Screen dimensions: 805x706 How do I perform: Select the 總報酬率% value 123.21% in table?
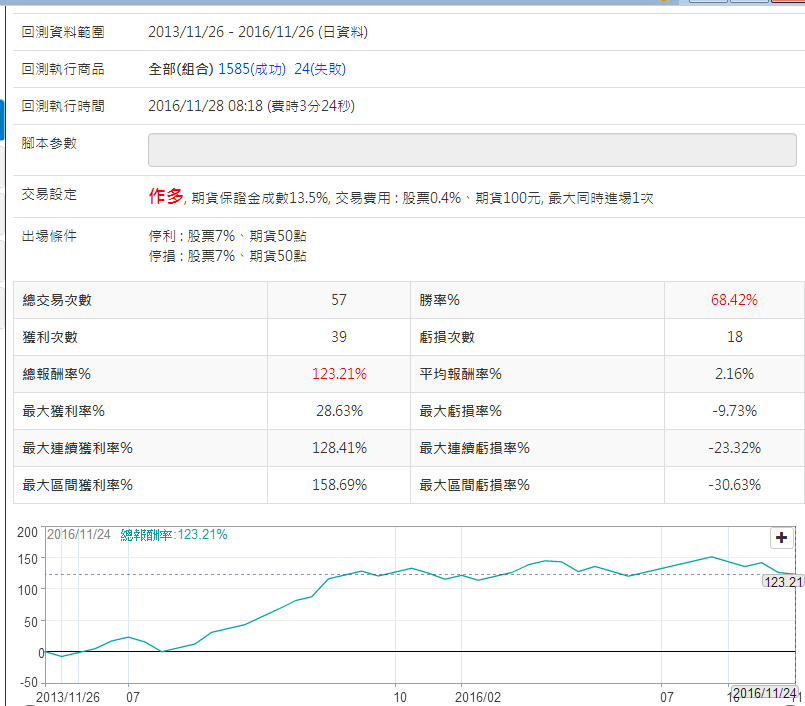340,374
